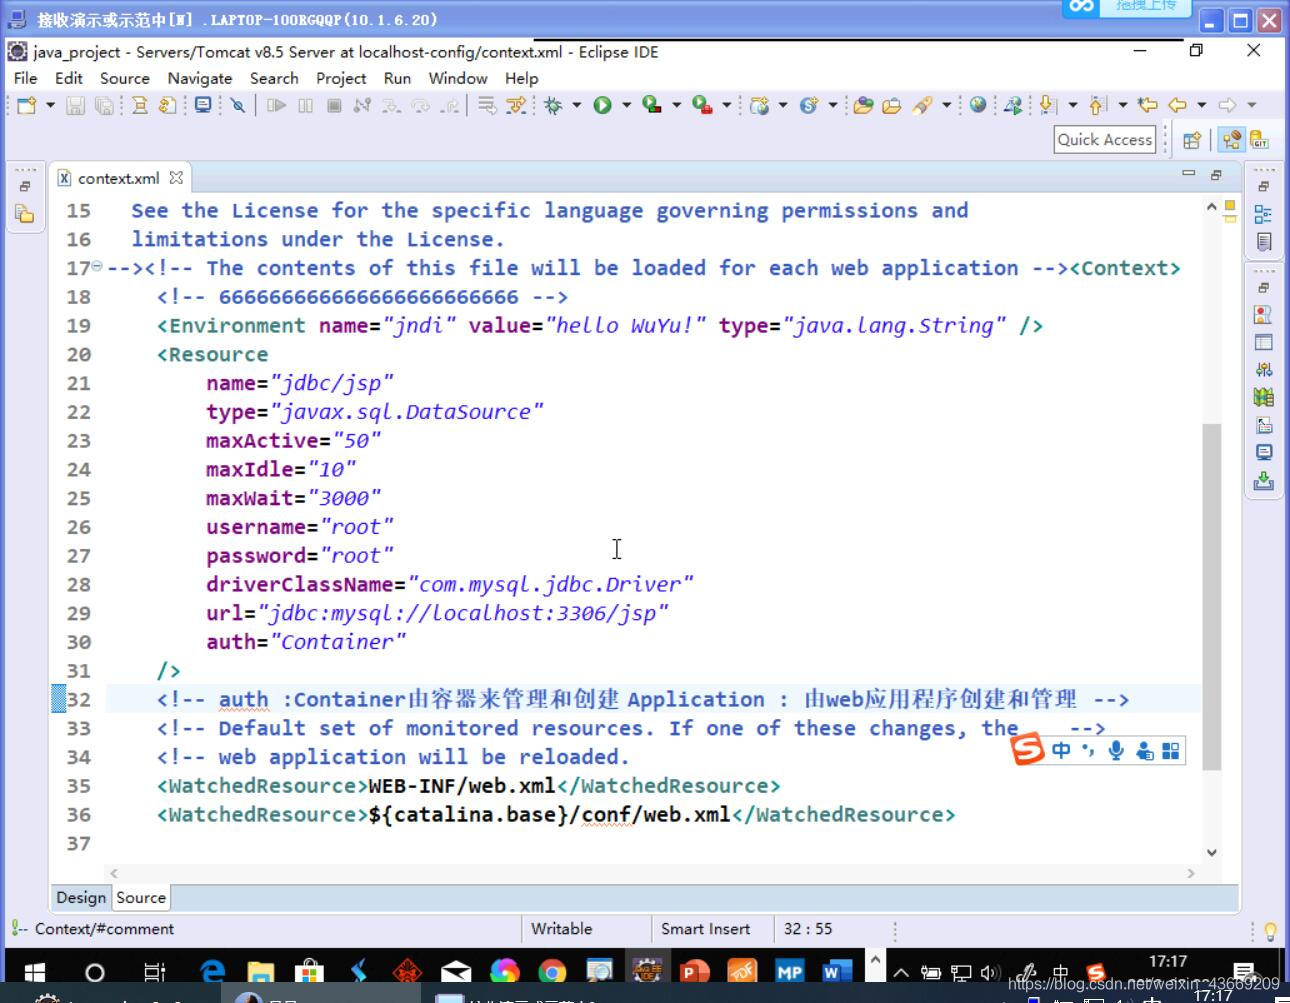This screenshot has width=1290, height=1003.
Task: Click the Task List view icon in right trim
Action: pos(1263,242)
